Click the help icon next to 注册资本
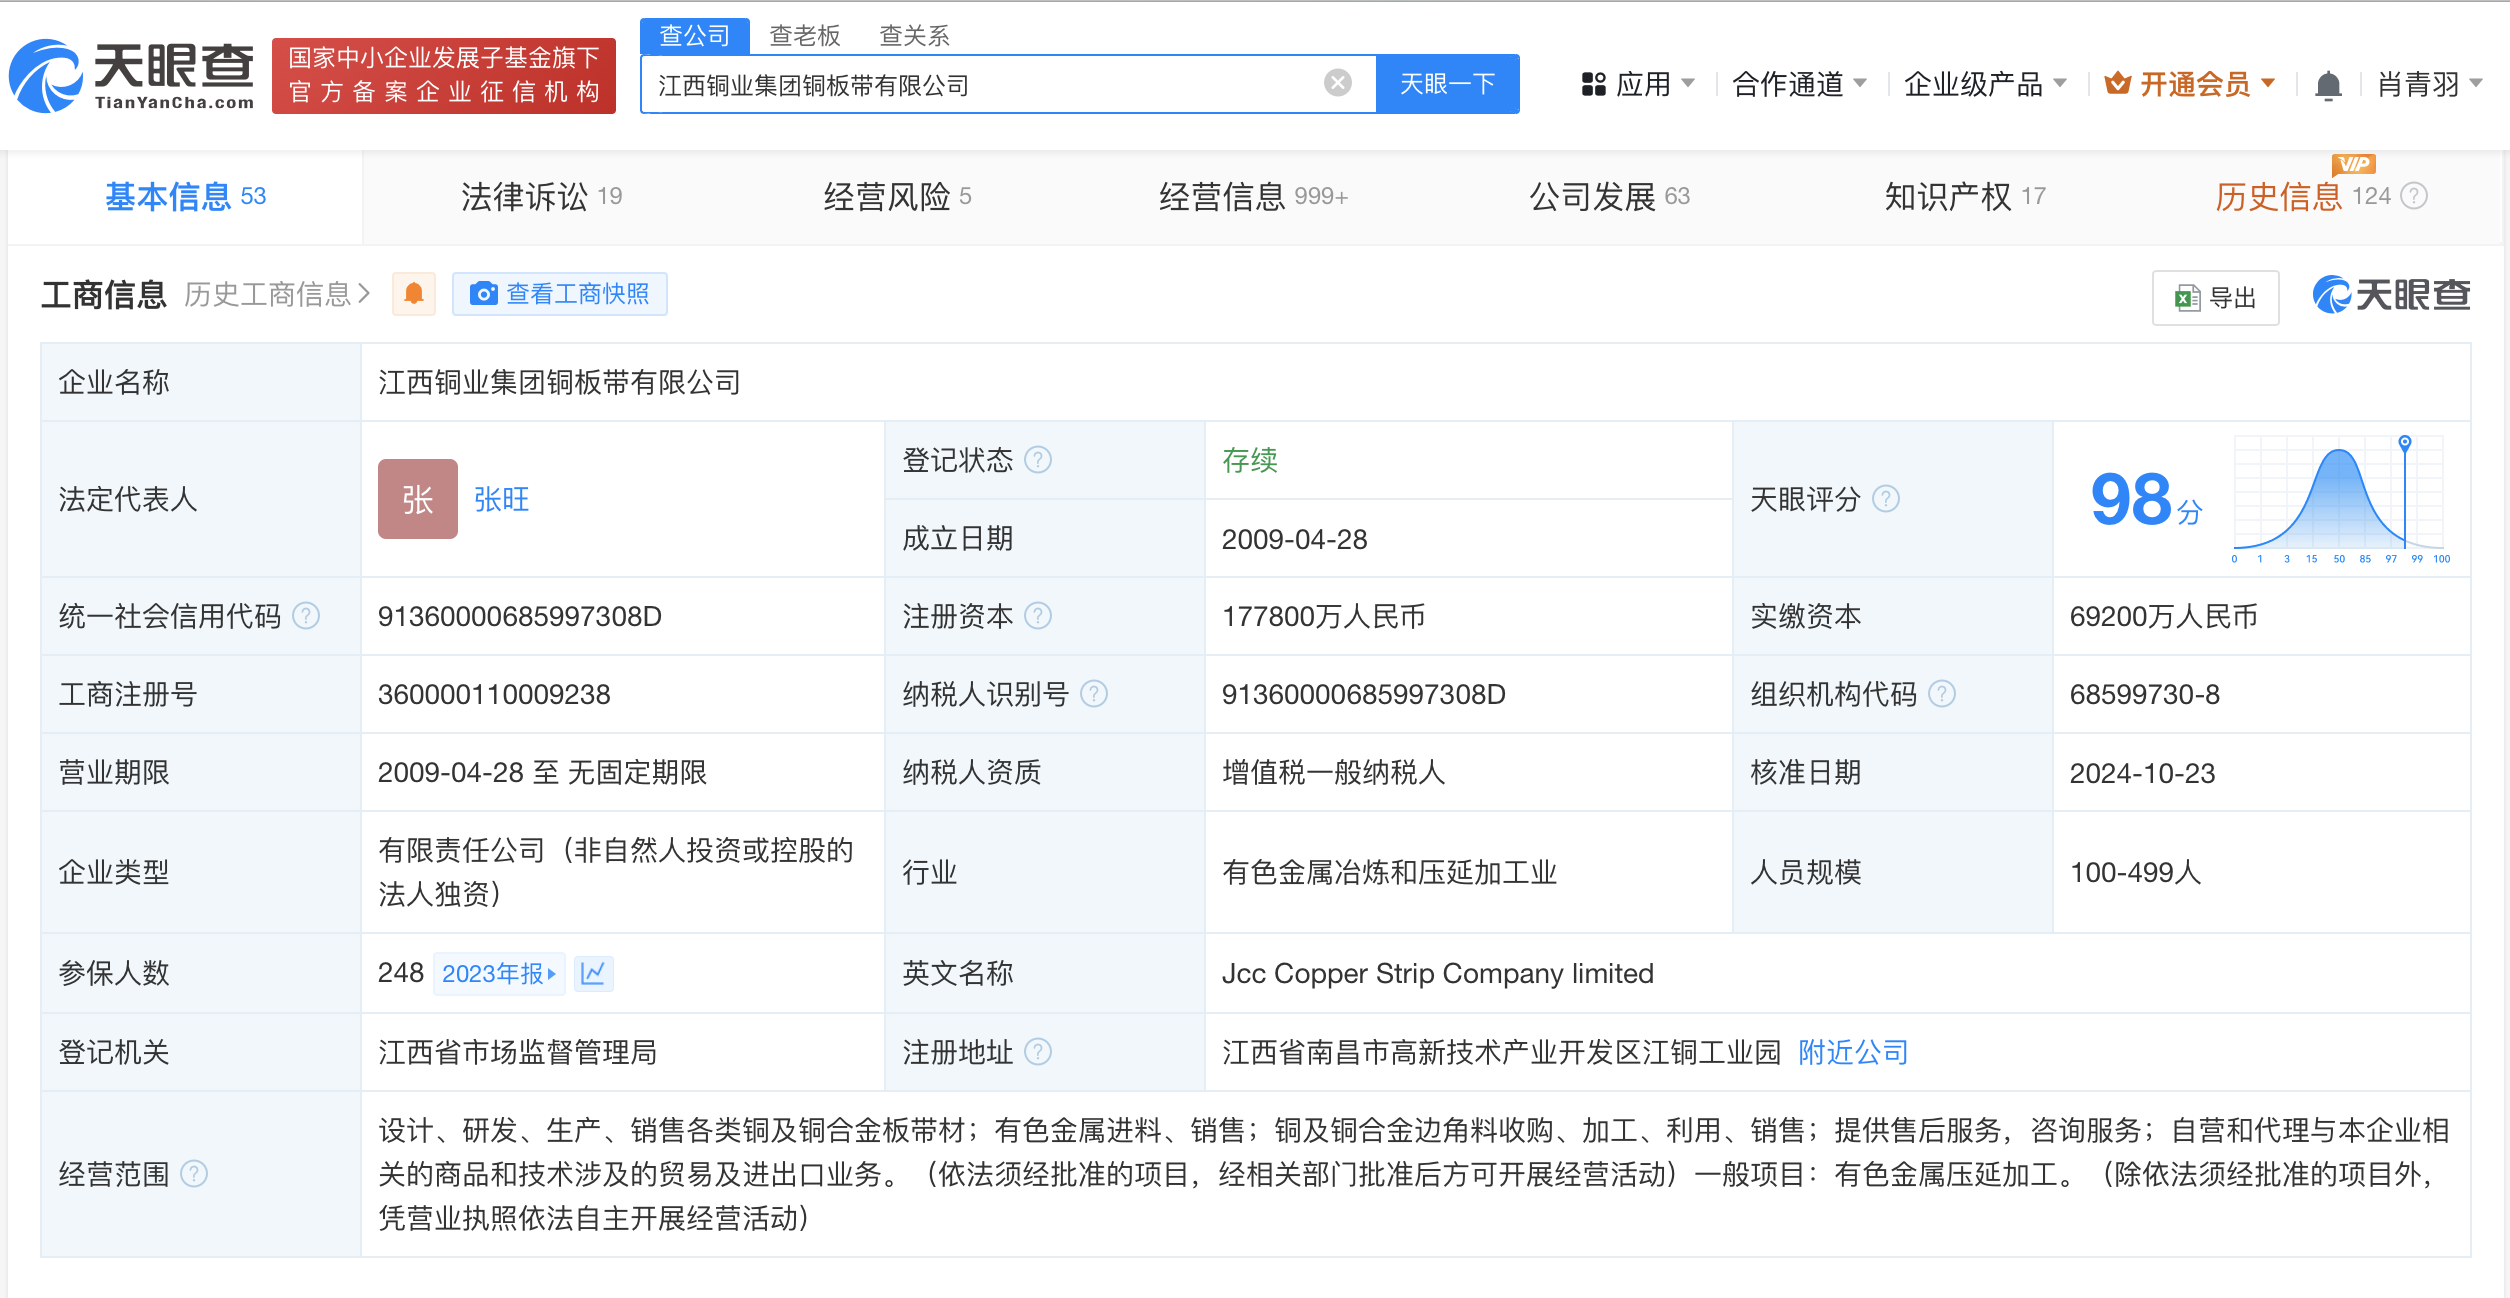Image resolution: width=2510 pixels, height=1298 pixels. [1039, 616]
